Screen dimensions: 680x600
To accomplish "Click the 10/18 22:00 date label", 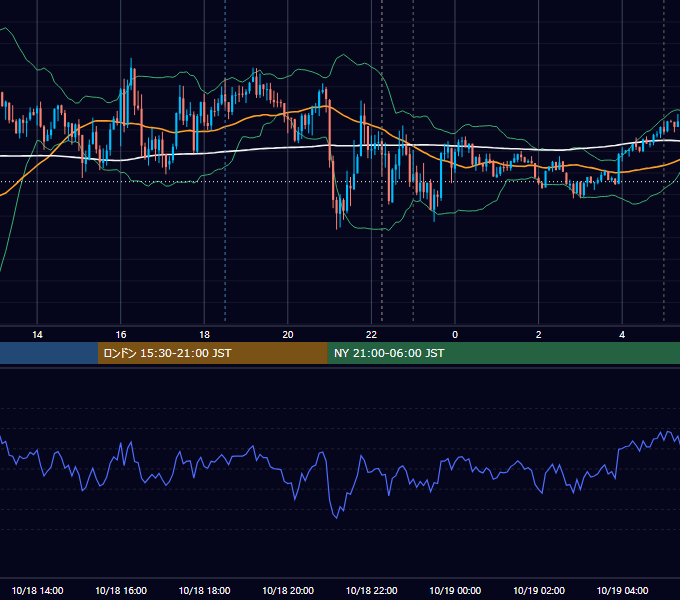I will [371, 590].
